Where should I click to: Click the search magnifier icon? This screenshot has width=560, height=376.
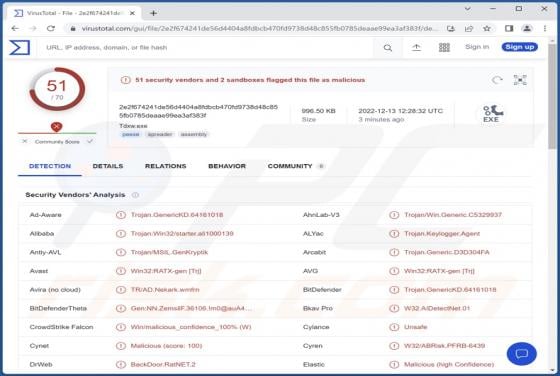(x=388, y=47)
